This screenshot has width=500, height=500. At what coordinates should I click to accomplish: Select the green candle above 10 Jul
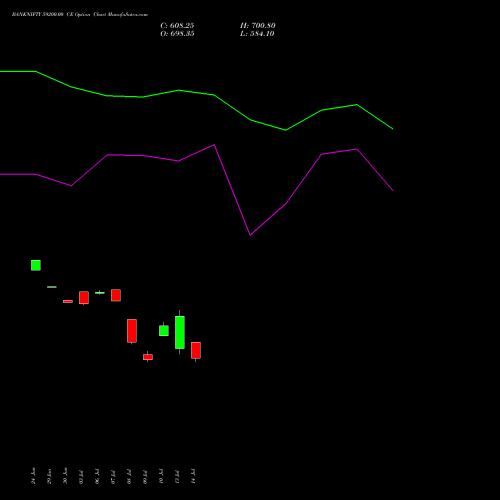click(164, 330)
